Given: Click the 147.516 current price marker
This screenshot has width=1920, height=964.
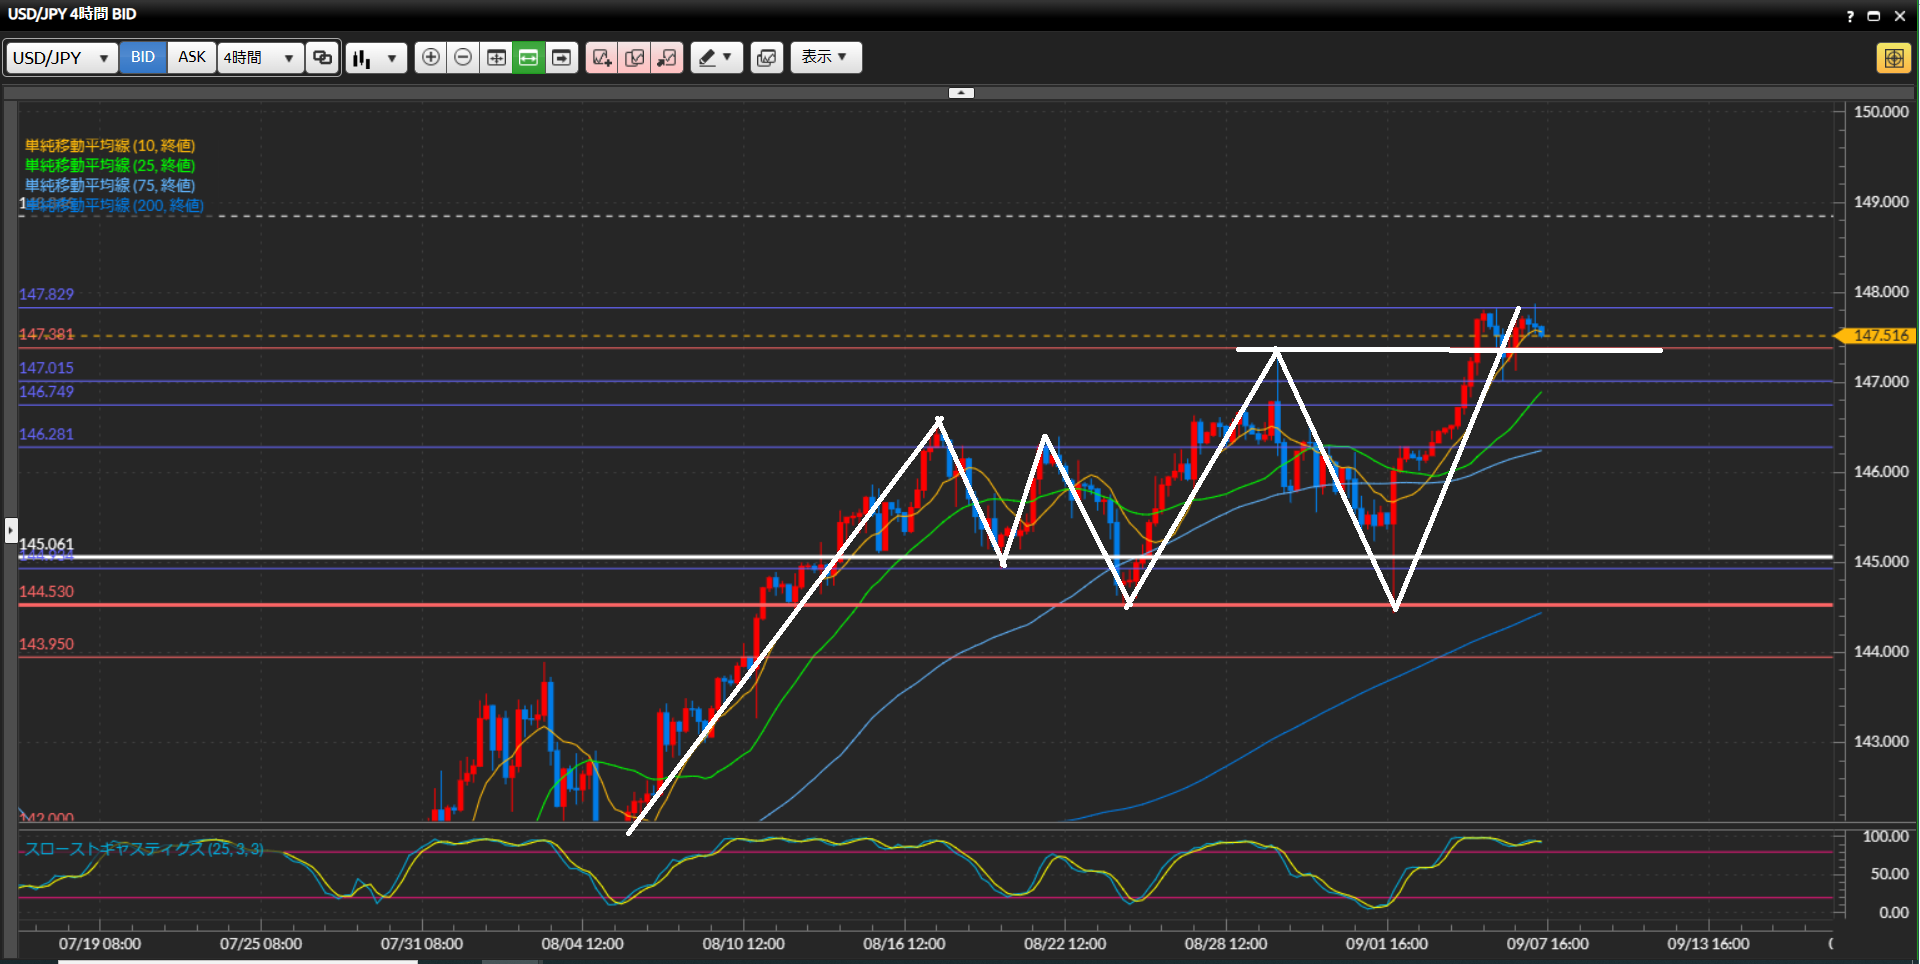Looking at the screenshot, I should [x=1879, y=336].
